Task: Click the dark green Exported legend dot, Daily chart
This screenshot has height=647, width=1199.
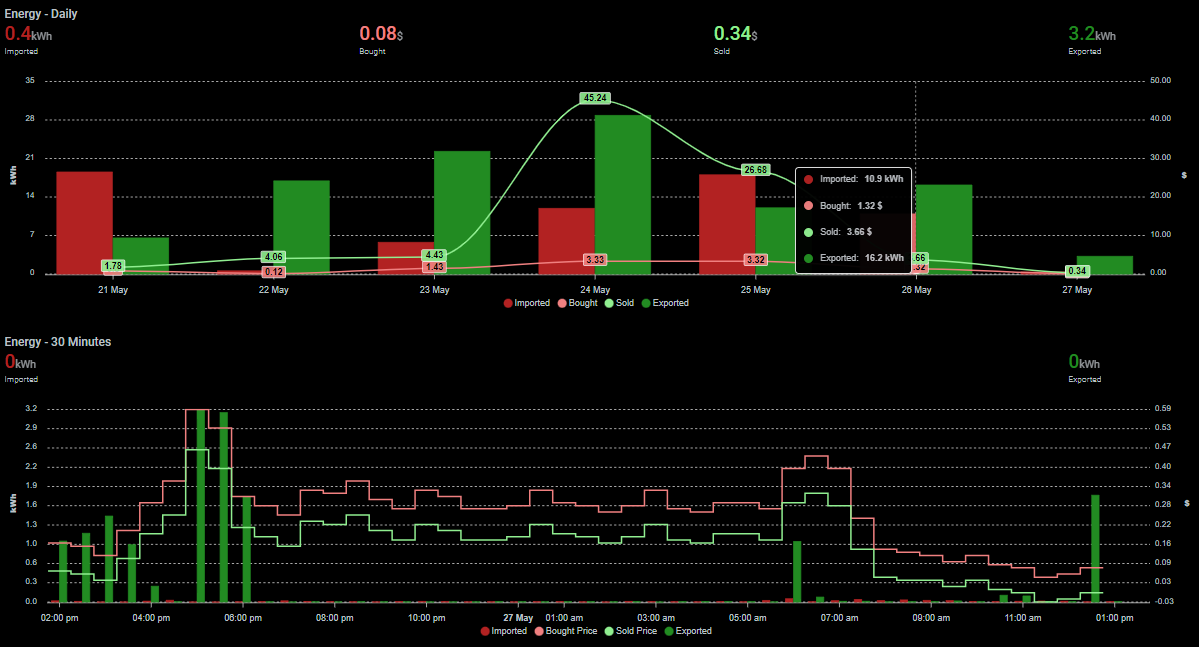Action: [x=645, y=302]
